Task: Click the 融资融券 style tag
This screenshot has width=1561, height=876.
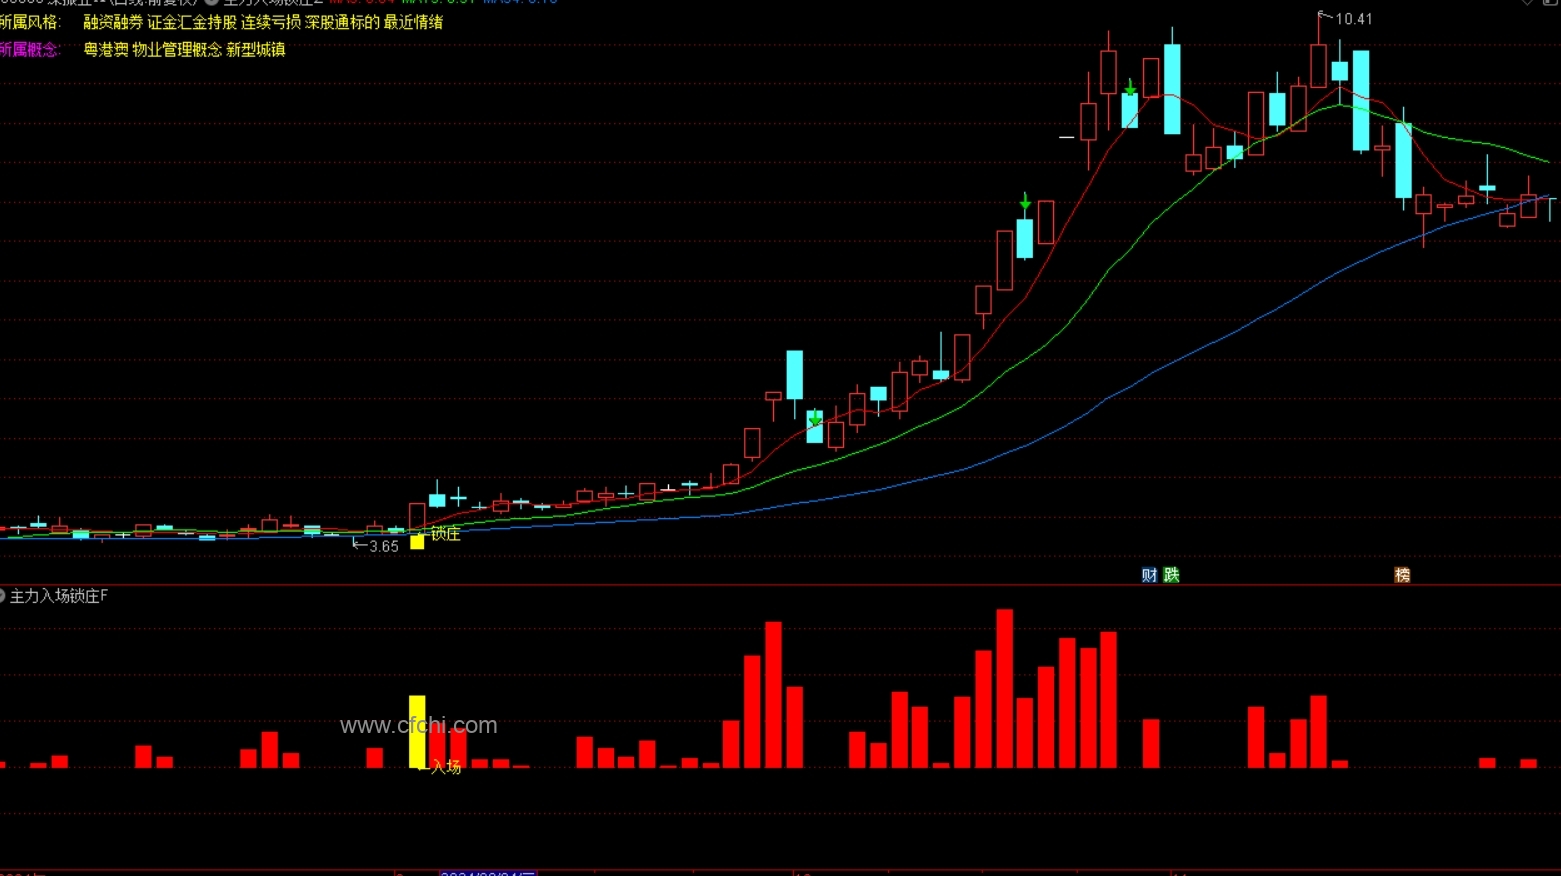Action: (x=113, y=22)
